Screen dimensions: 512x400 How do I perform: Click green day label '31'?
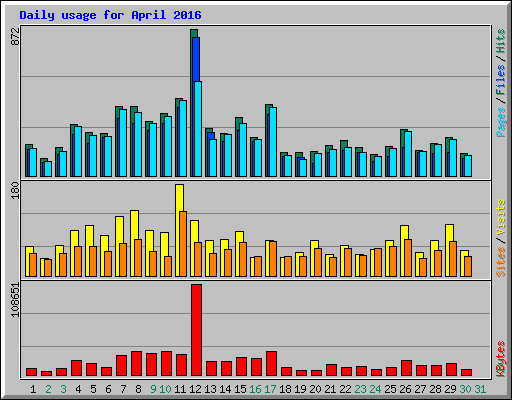point(480,389)
